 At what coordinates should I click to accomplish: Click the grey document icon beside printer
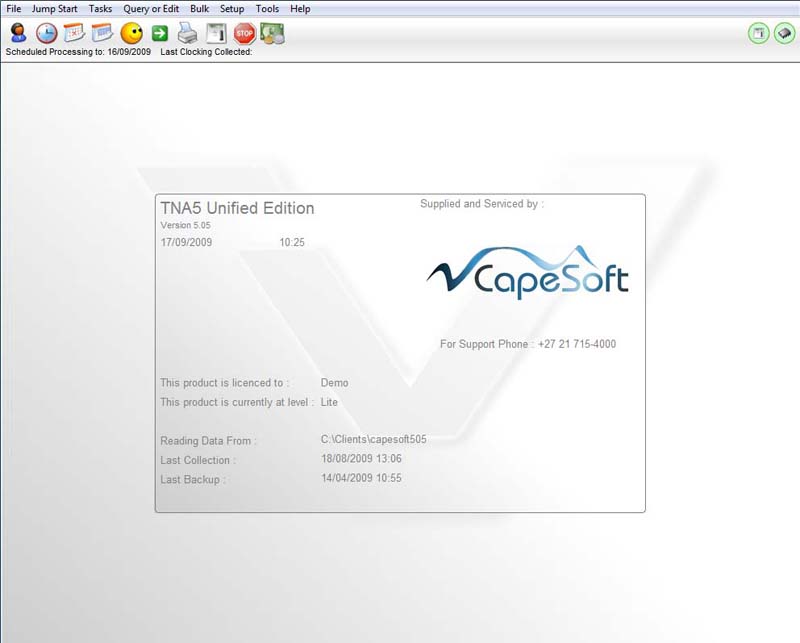216,33
